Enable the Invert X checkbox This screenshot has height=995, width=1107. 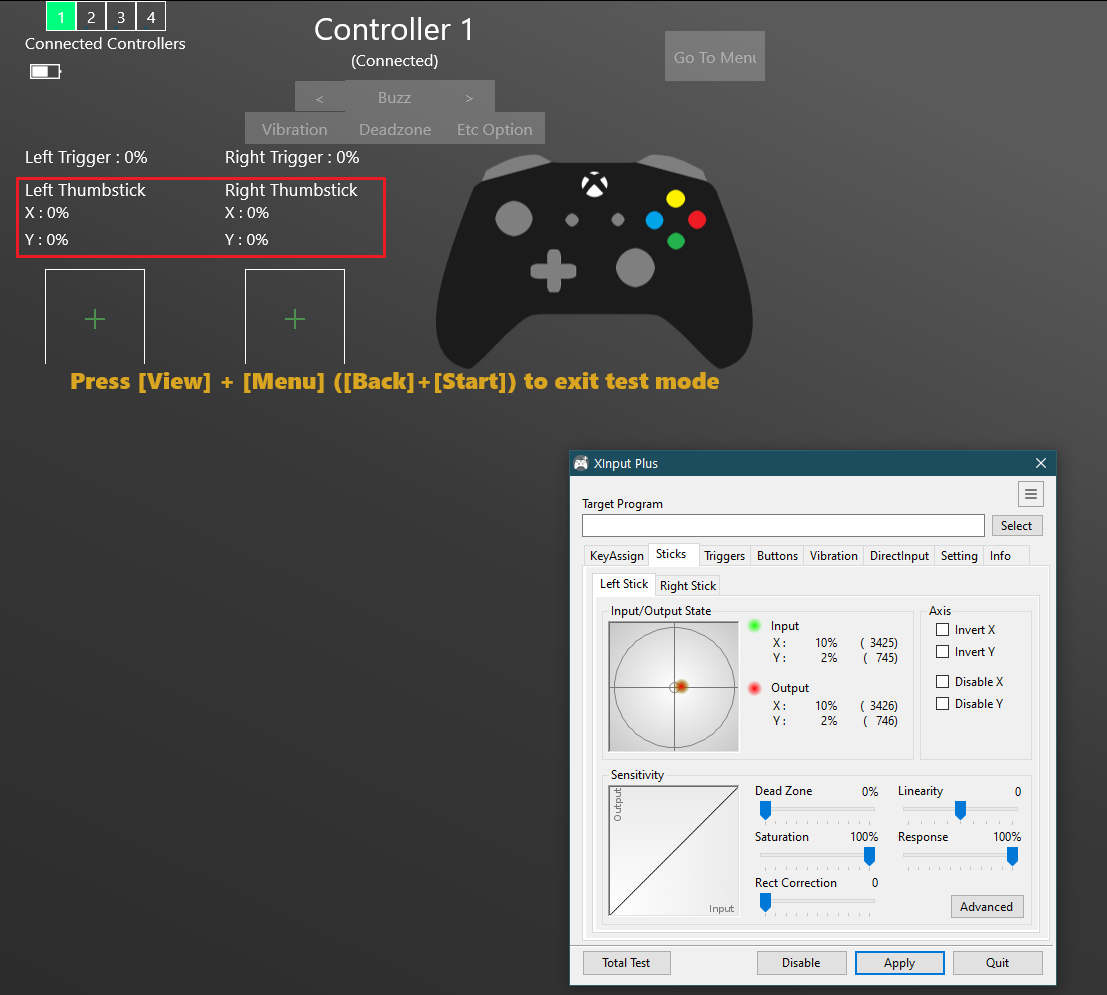(942, 629)
